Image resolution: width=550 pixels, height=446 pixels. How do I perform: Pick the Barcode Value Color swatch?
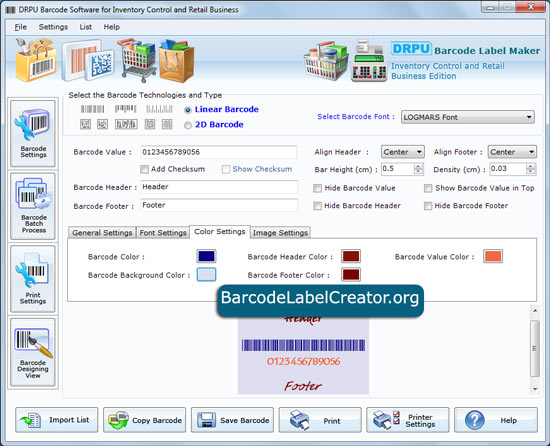click(493, 256)
